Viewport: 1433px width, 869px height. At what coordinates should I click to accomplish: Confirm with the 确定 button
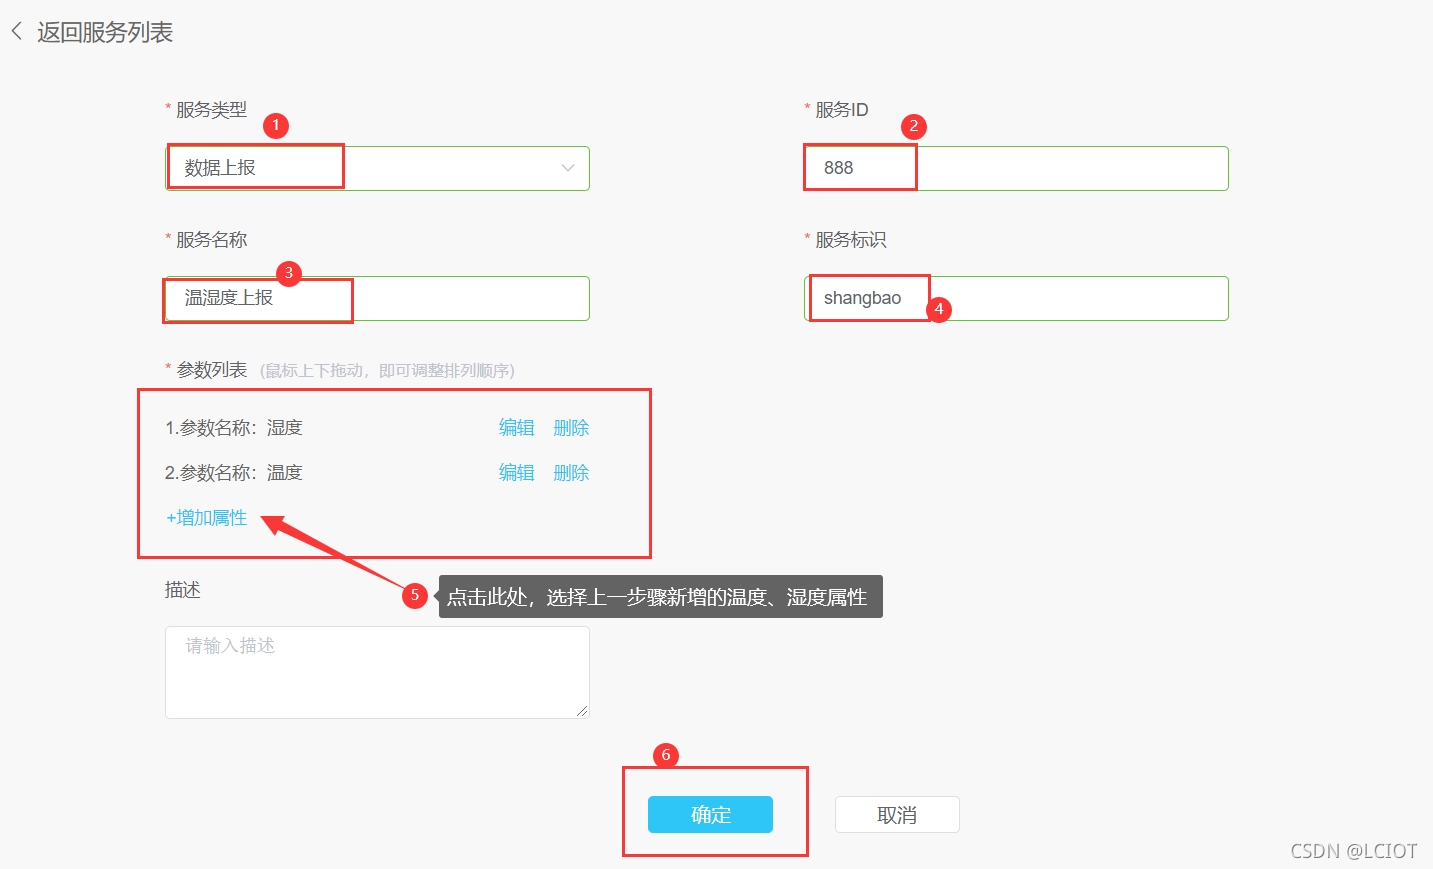pos(710,815)
